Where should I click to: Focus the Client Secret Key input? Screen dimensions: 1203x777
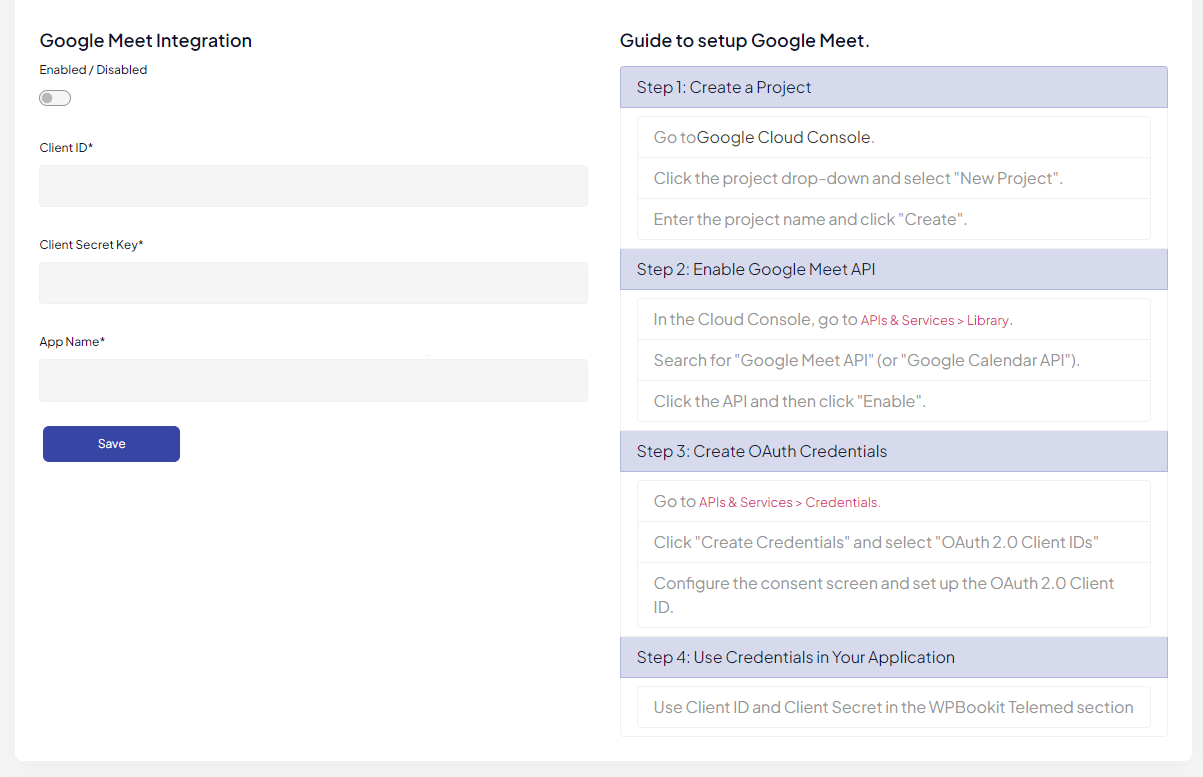click(313, 283)
